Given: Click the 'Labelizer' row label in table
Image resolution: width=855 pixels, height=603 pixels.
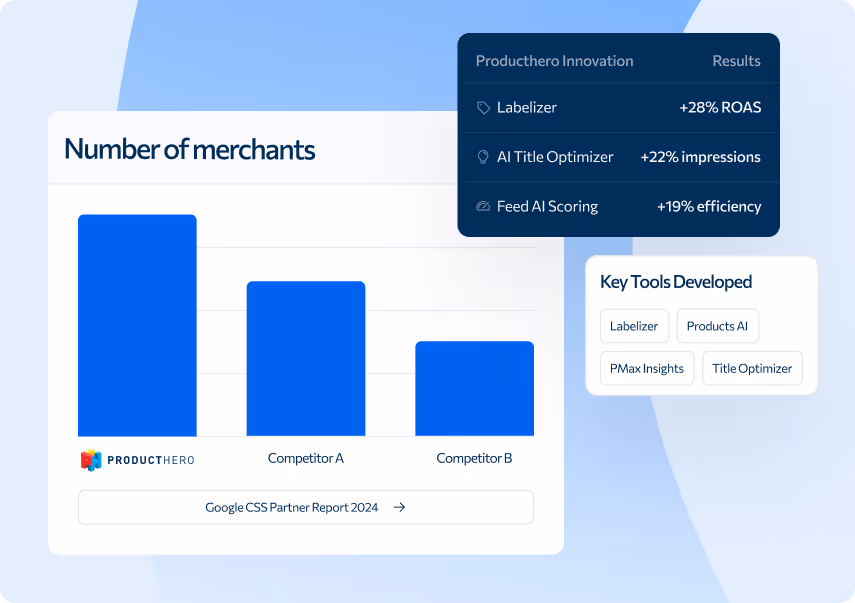Looking at the screenshot, I should tap(527, 107).
